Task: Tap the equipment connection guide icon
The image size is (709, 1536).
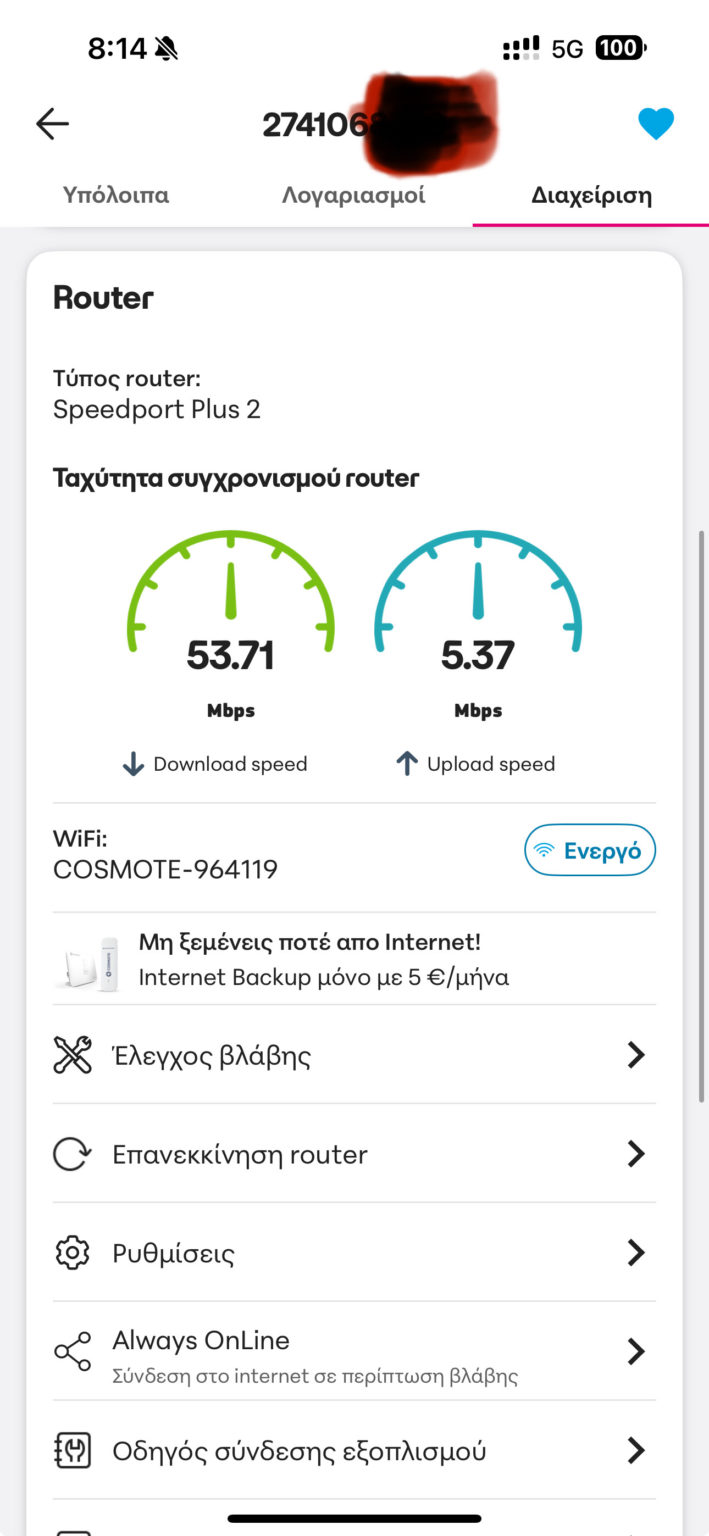Action: 72,1450
